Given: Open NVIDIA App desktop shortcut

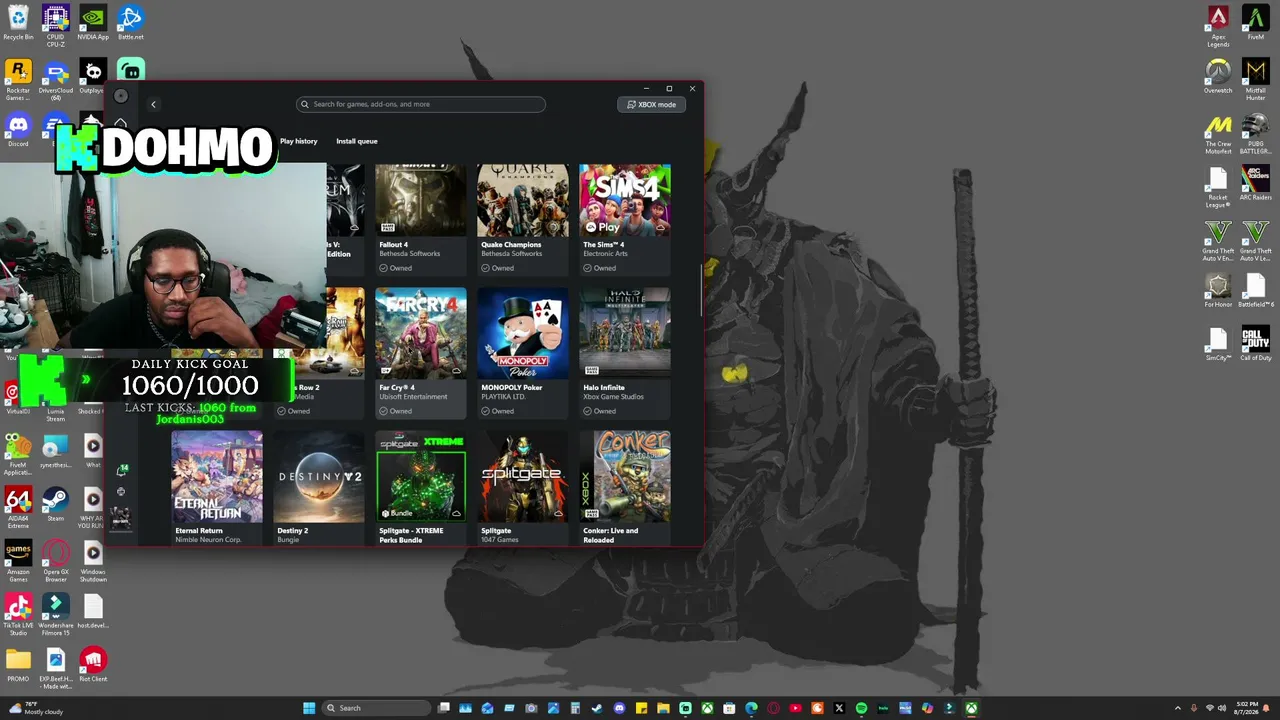Looking at the screenshot, I should [93, 23].
